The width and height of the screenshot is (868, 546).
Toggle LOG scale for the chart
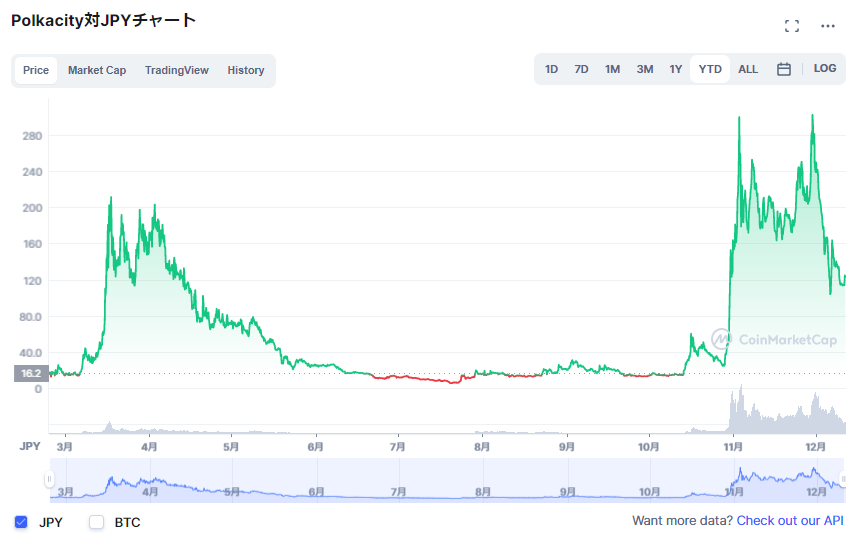(x=825, y=68)
